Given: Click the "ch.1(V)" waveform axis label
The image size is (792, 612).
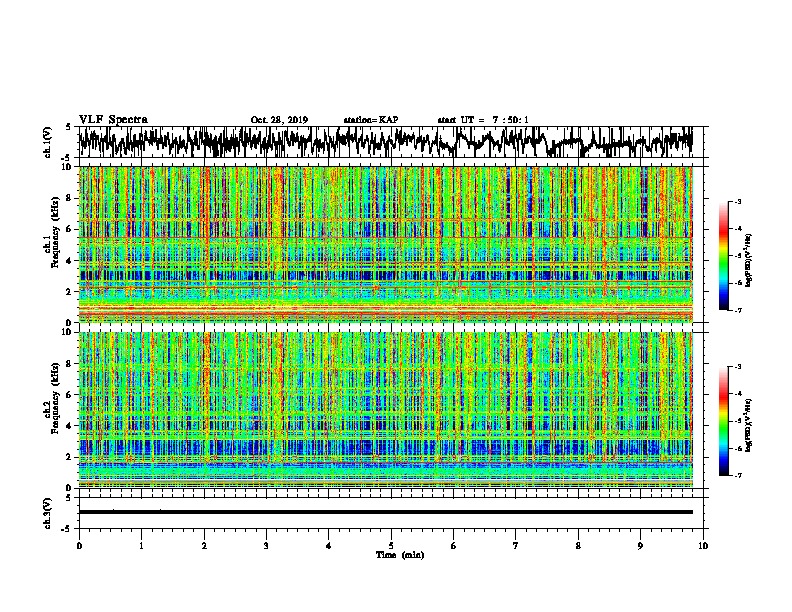Looking at the screenshot, I should tap(47, 142).
